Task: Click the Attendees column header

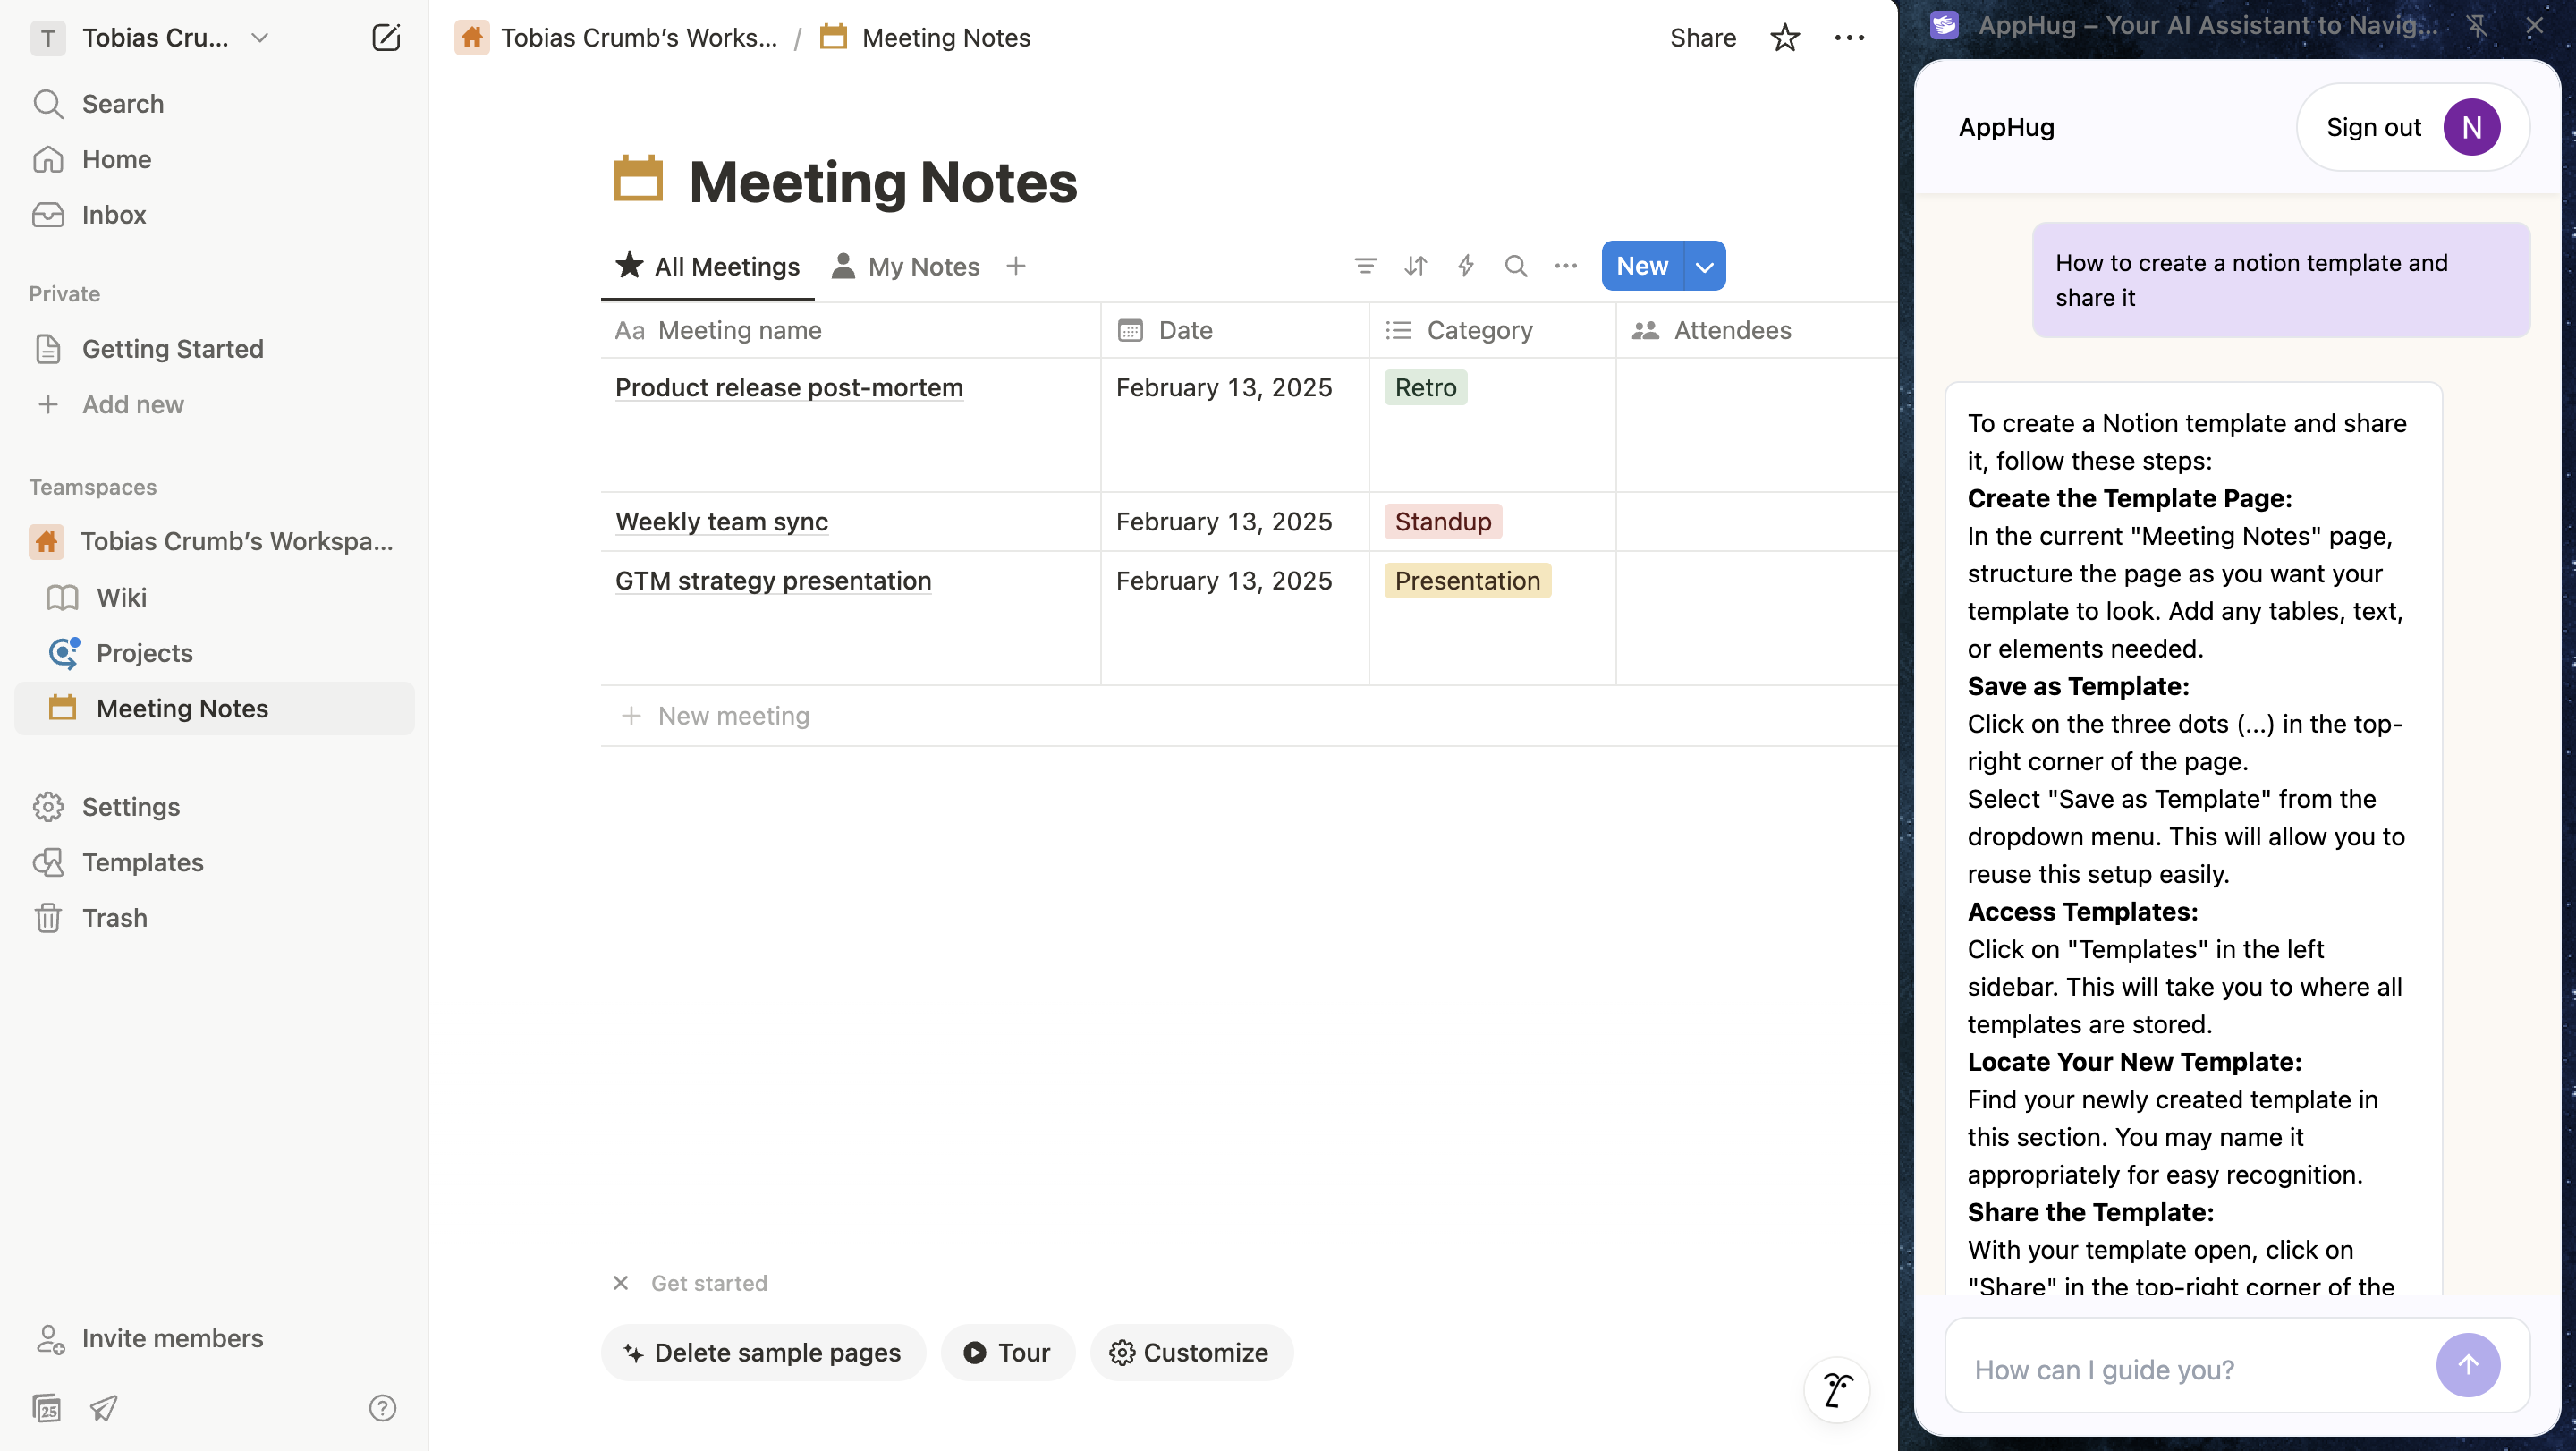Action: click(1757, 330)
